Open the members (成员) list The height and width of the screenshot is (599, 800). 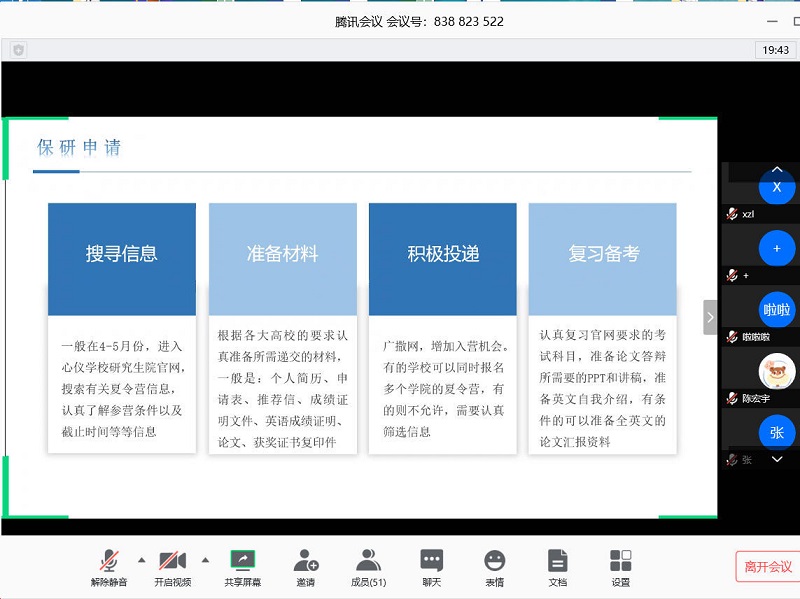[369, 561]
